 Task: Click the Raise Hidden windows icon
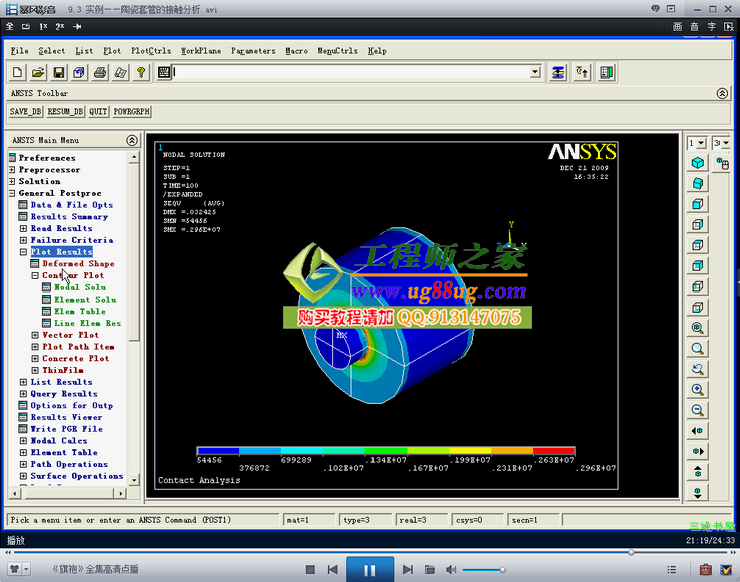558,73
